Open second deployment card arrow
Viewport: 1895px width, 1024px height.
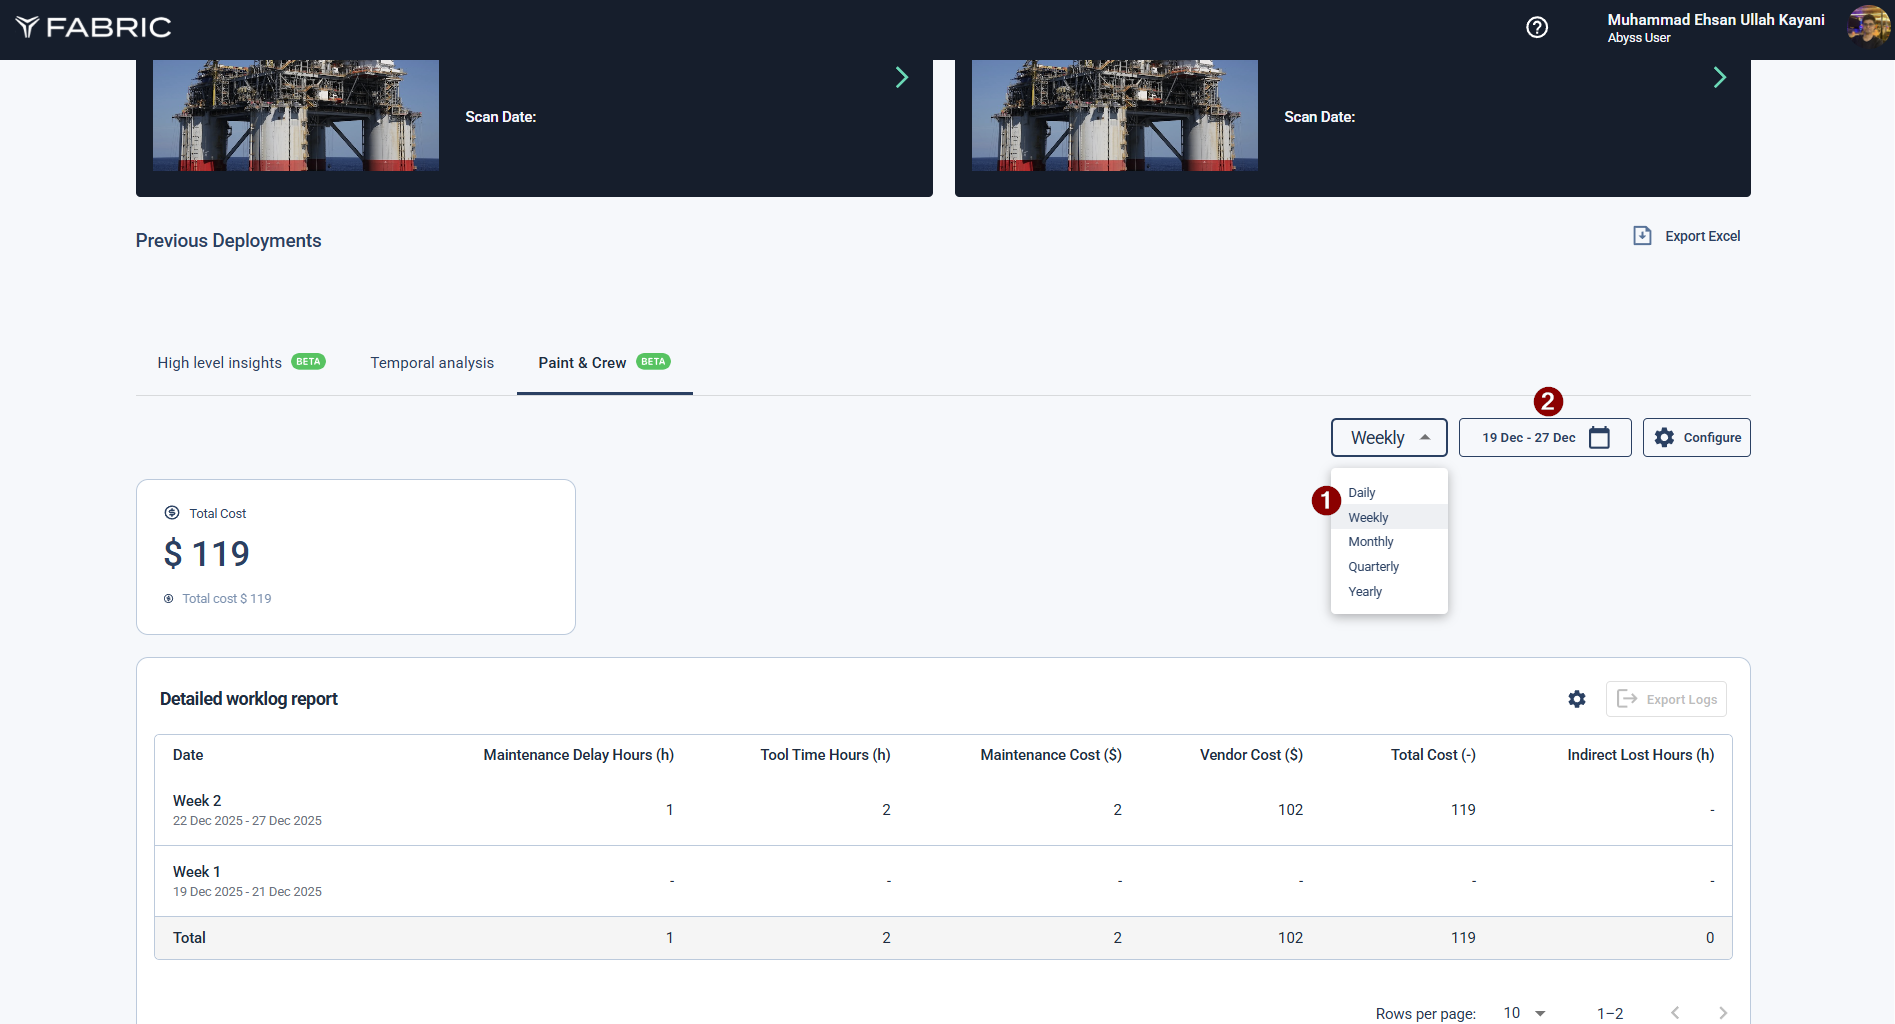click(1719, 78)
